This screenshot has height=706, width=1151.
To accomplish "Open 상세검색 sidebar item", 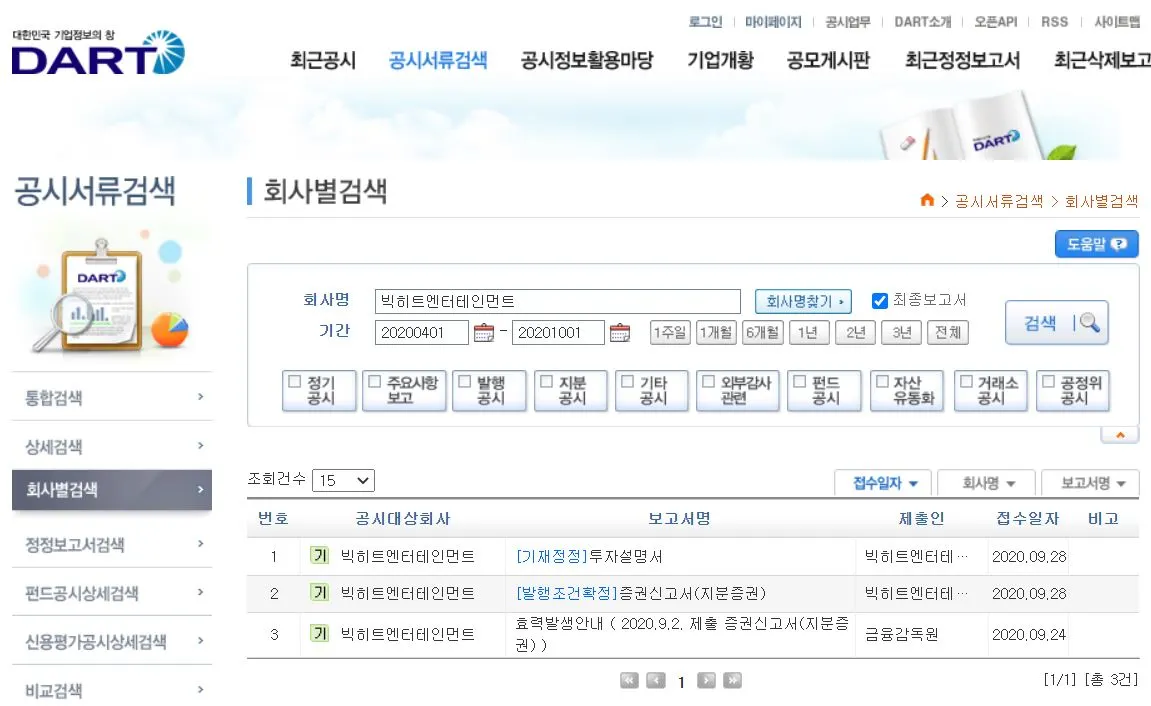I will [x=112, y=446].
